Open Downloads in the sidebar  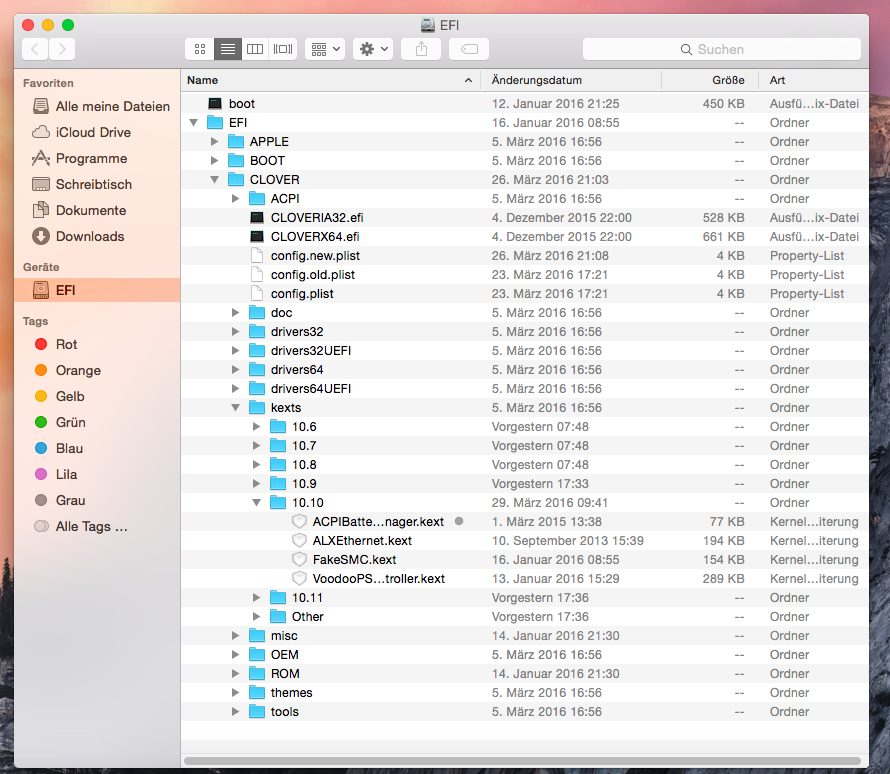pyautogui.click(x=78, y=237)
